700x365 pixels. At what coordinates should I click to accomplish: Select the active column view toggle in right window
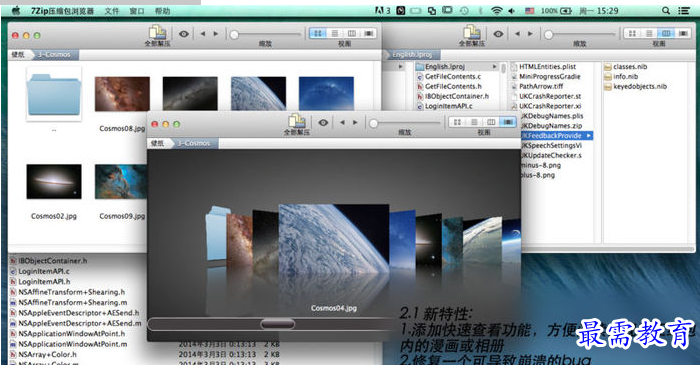point(666,33)
